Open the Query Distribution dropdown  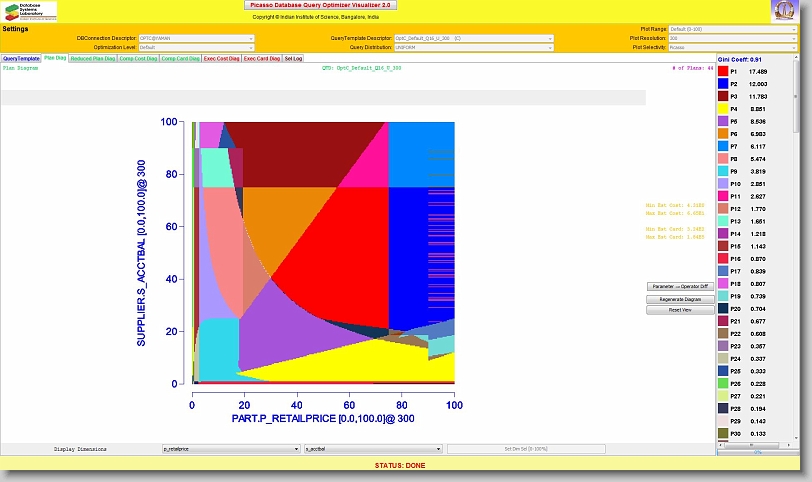[474, 47]
